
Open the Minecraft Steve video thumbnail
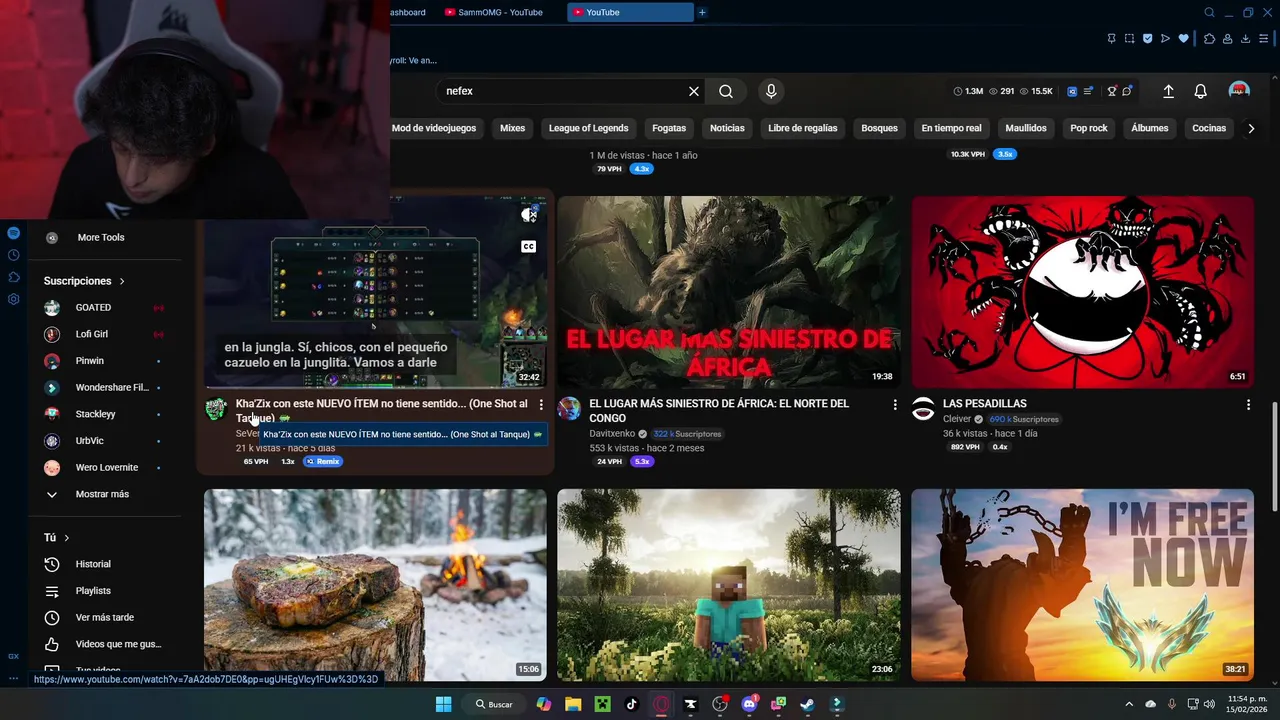(x=729, y=585)
